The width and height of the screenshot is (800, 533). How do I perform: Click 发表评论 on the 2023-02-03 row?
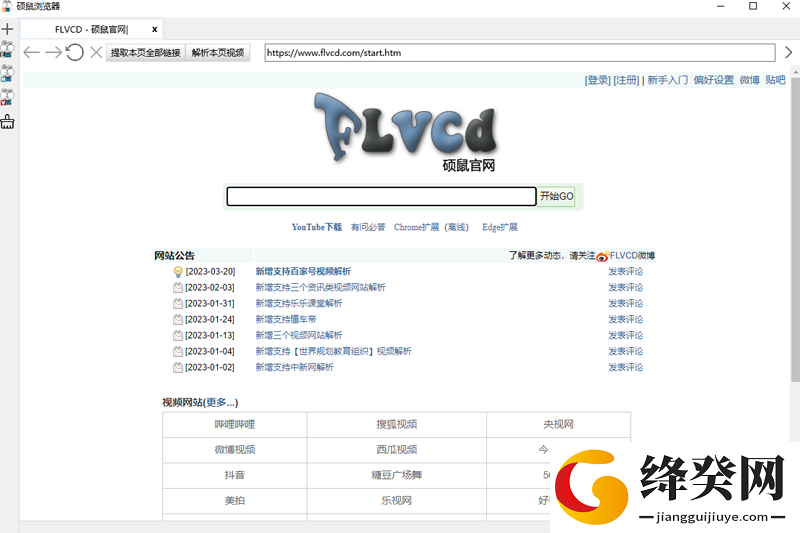[626, 287]
